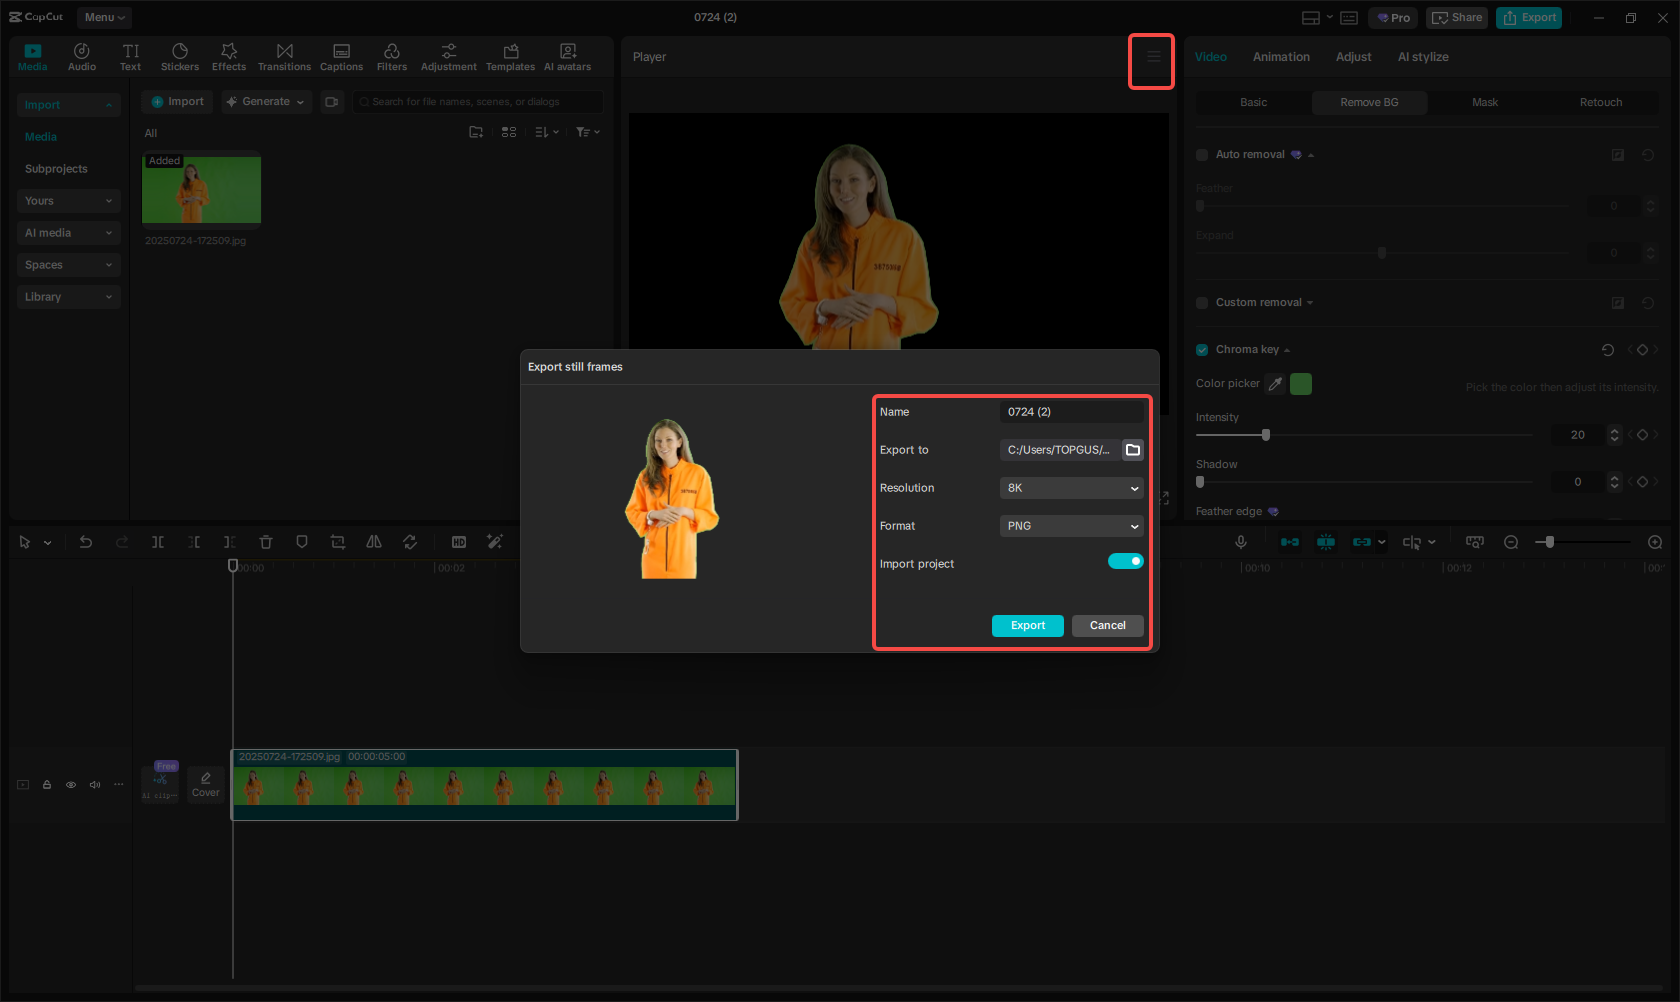Select the AI avatars panel icon

point(567,55)
